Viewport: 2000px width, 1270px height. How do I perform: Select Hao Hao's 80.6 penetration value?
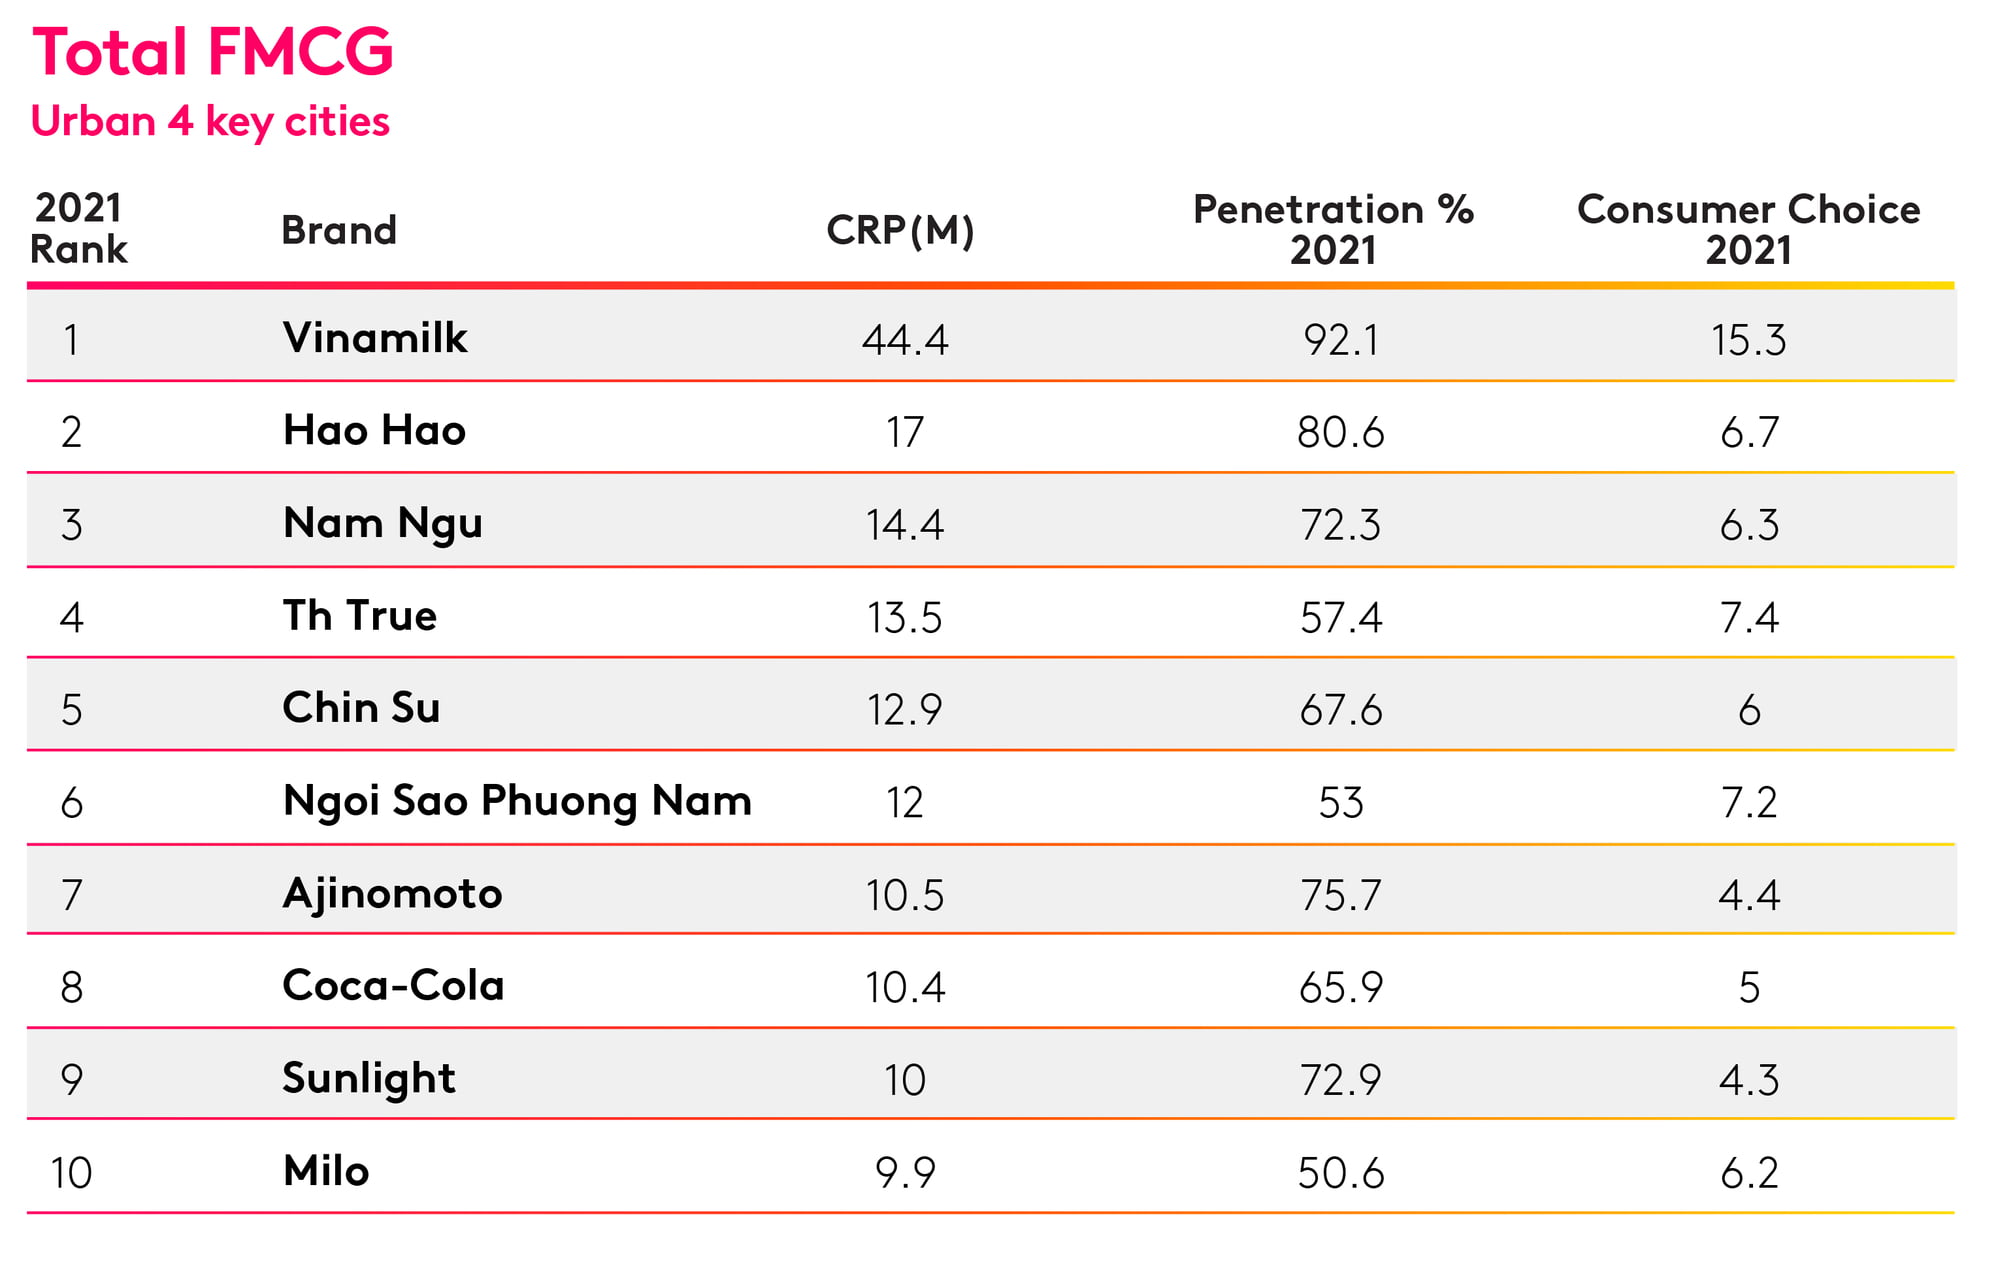(1340, 433)
